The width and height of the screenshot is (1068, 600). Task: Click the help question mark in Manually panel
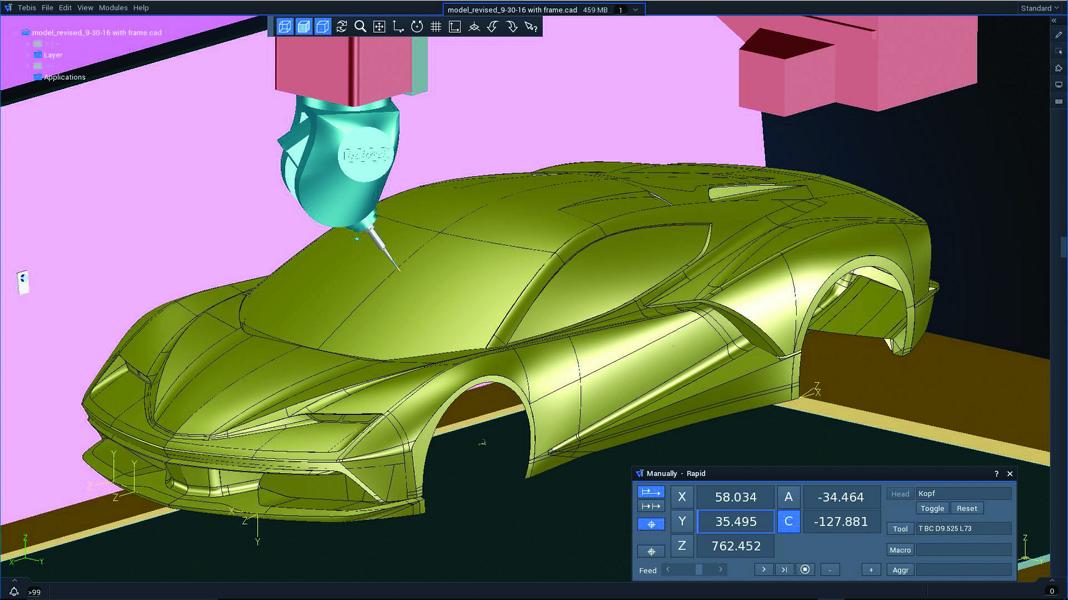(x=996, y=473)
